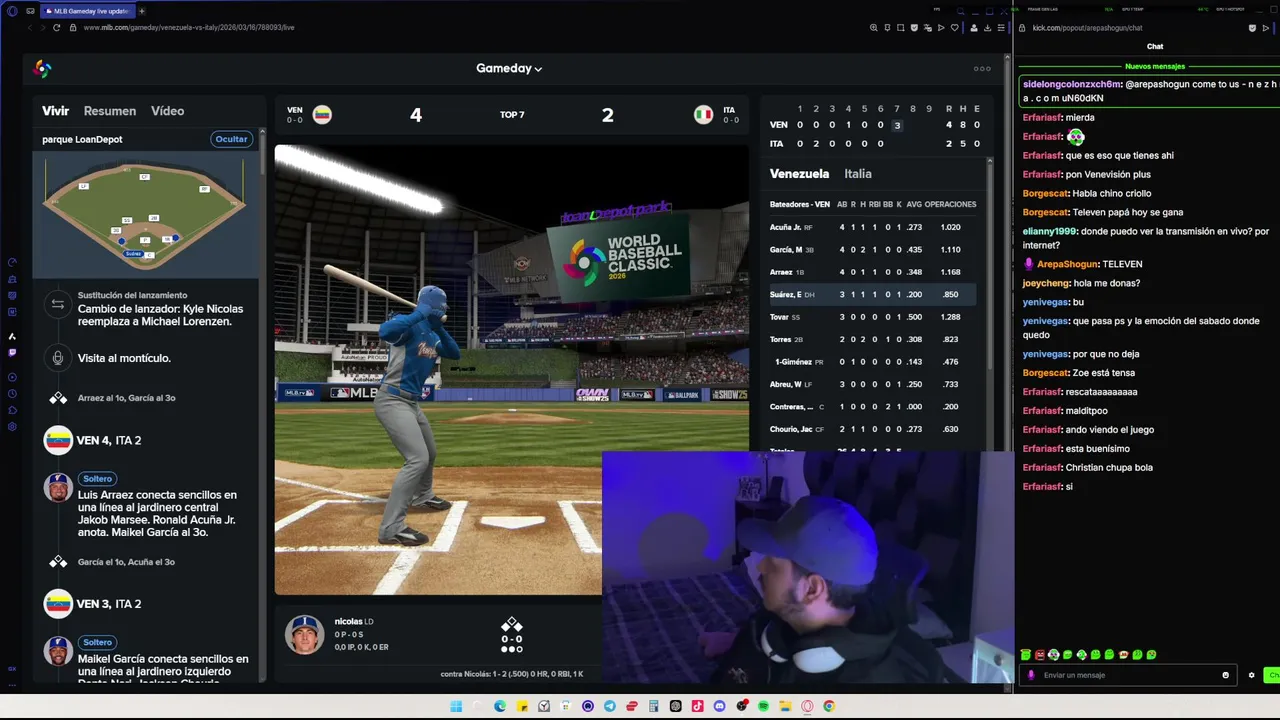The image size is (1280, 720).
Task: Click García, M in the batters table
Action: (x=786, y=250)
